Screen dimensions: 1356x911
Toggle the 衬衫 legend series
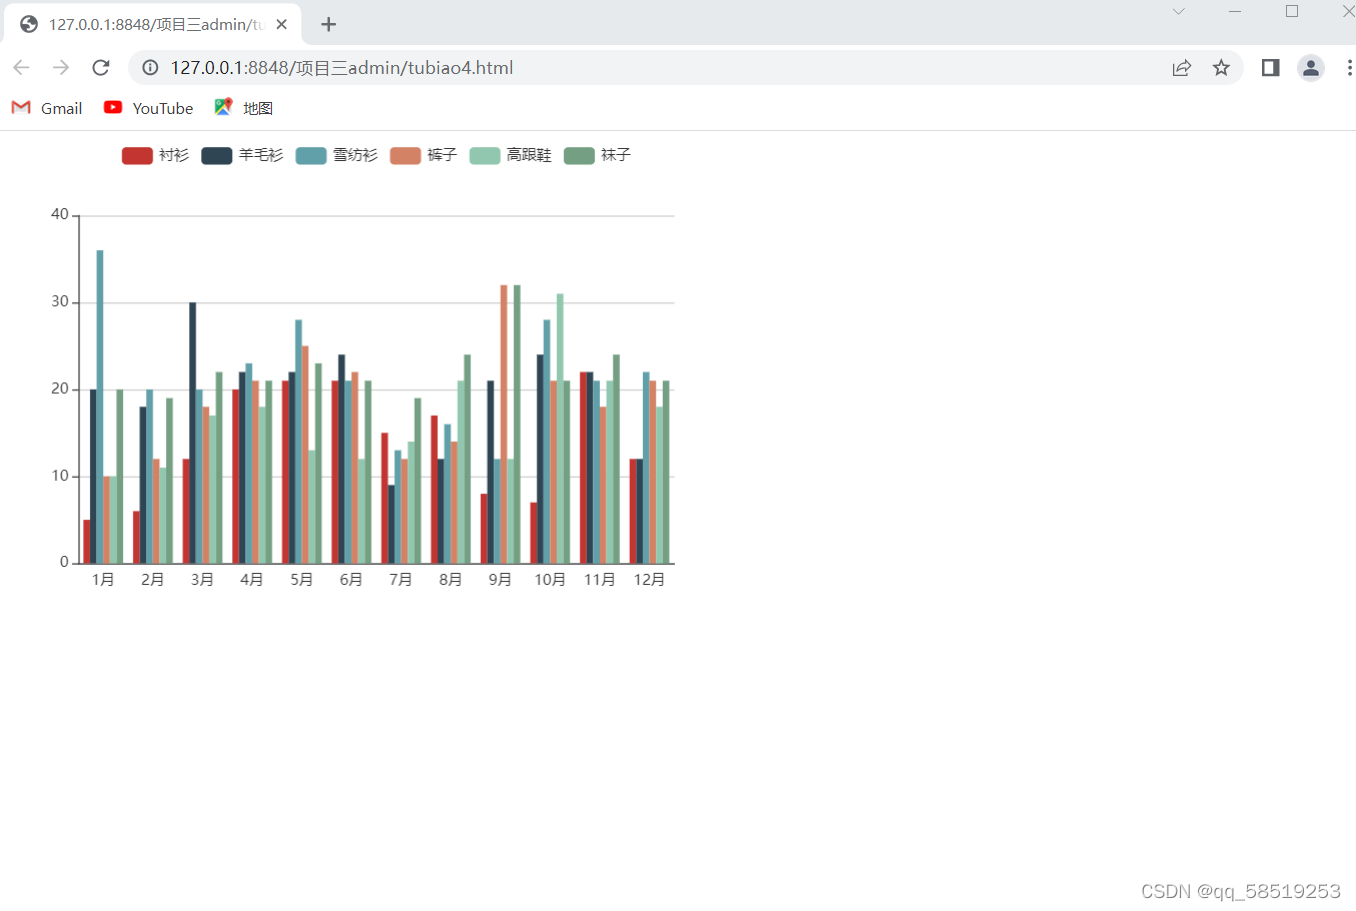[x=155, y=155]
